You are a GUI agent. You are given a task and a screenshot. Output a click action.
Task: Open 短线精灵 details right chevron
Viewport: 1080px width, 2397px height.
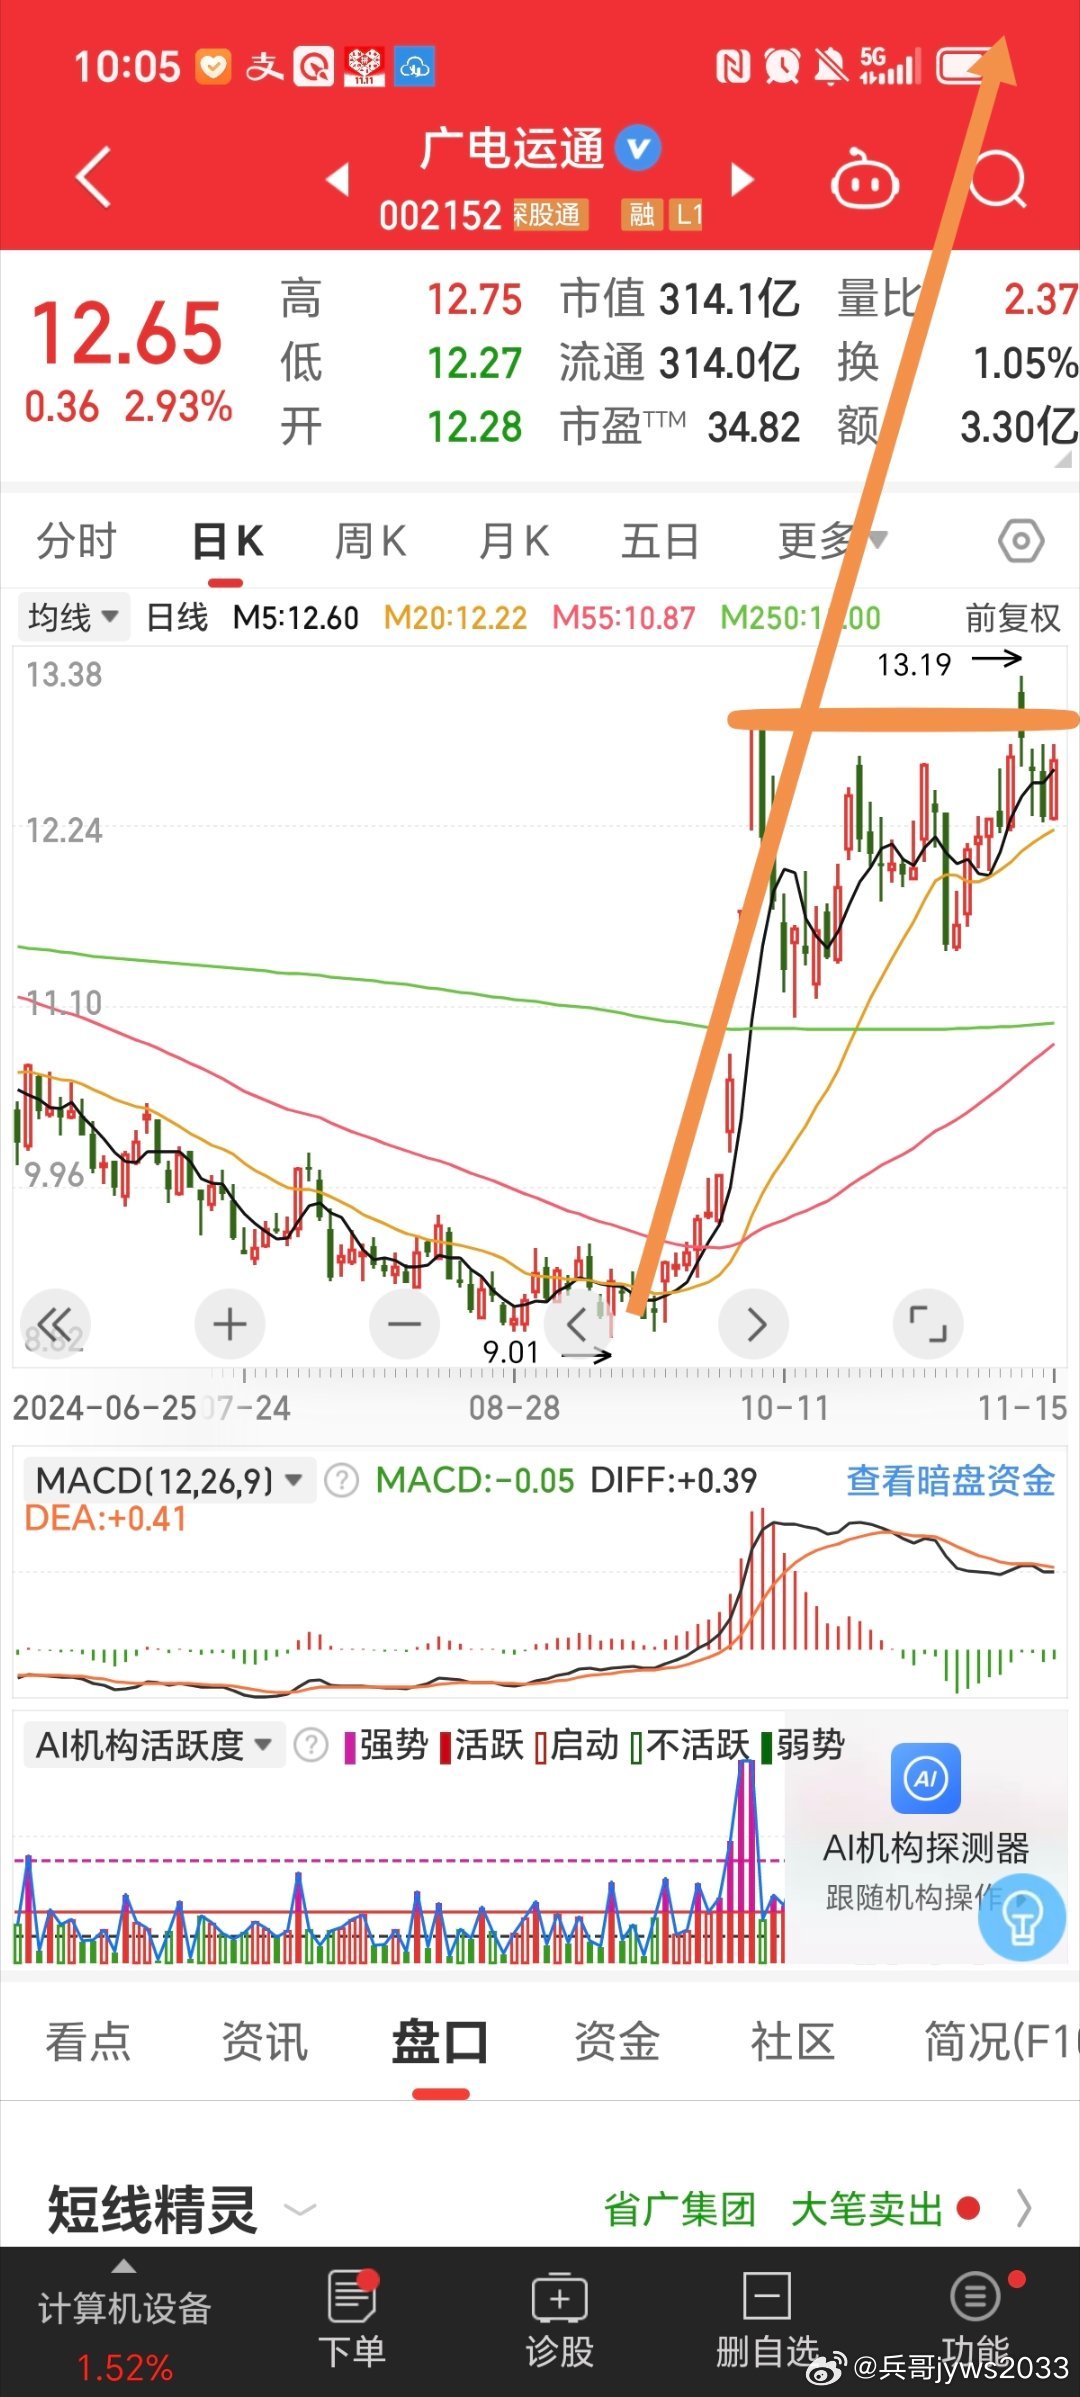click(1023, 2208)
